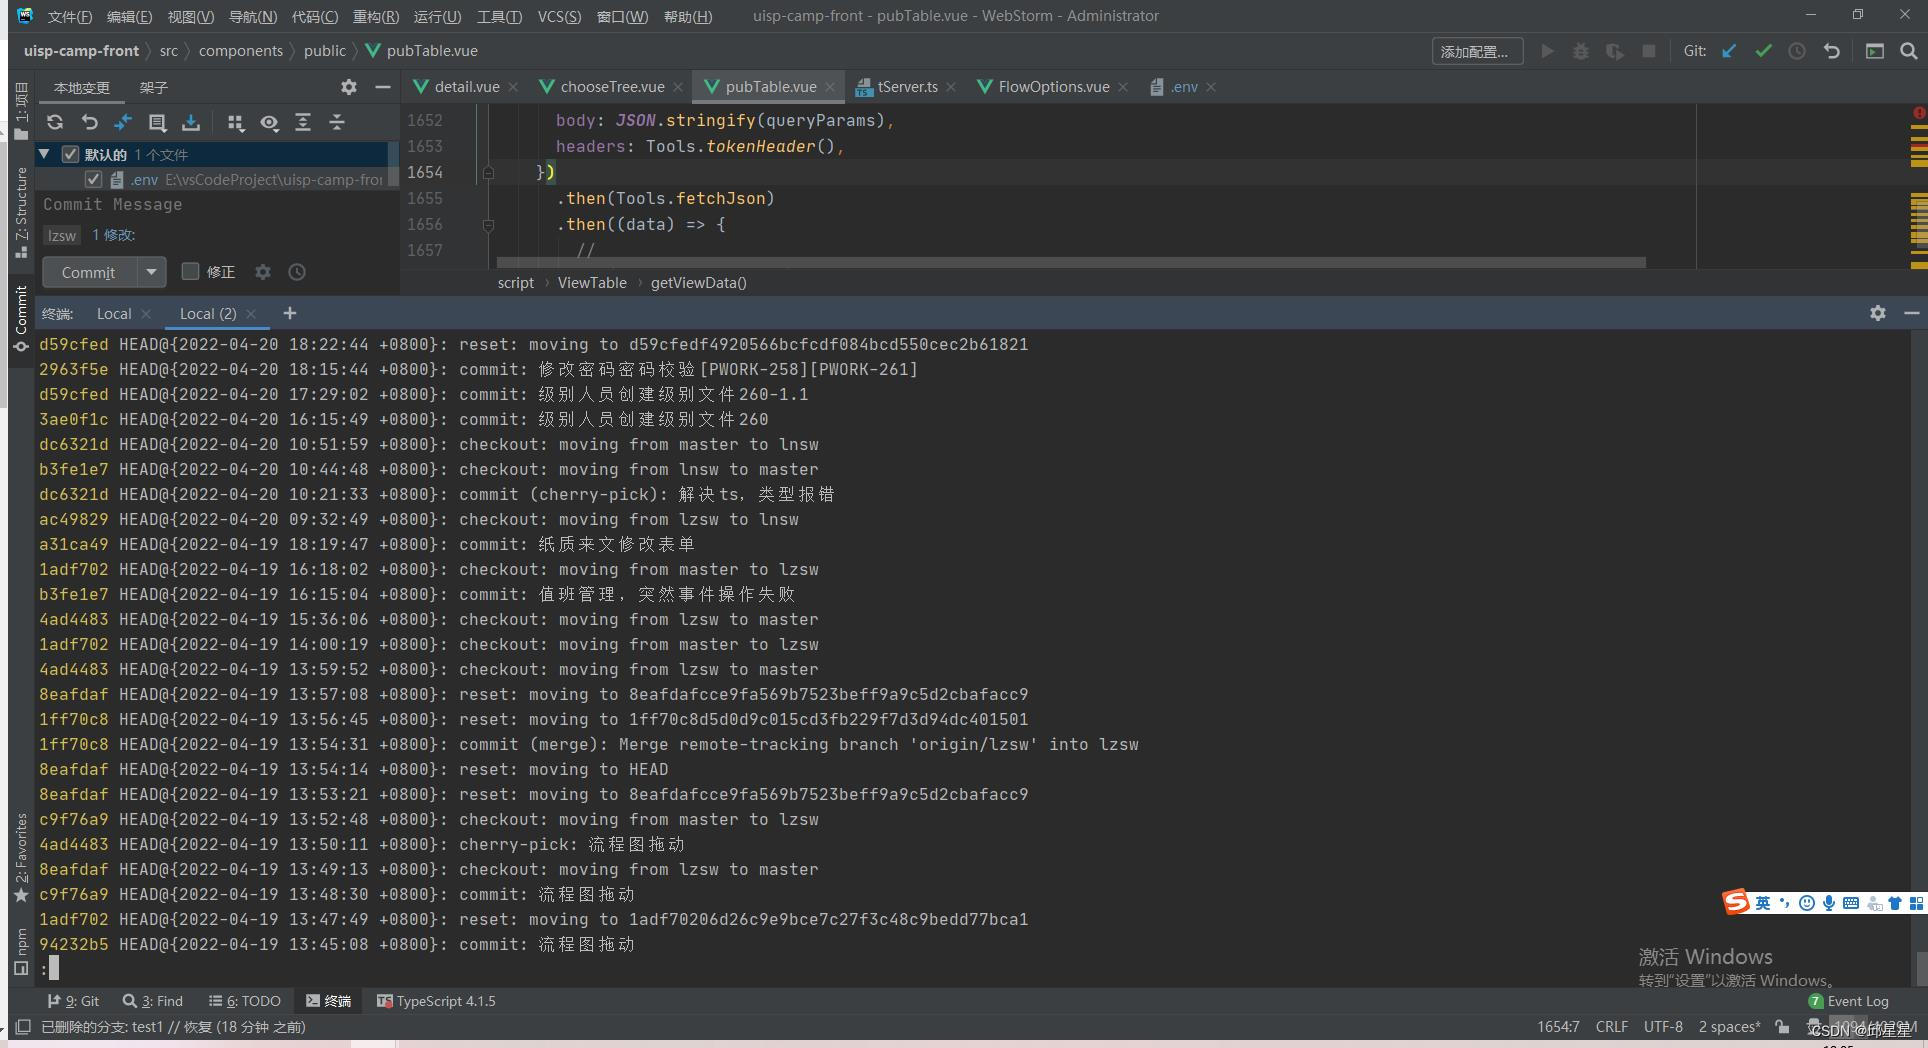
Task: Uncheck the 默认的 changelist checkbox
Action: coord(70,155)
